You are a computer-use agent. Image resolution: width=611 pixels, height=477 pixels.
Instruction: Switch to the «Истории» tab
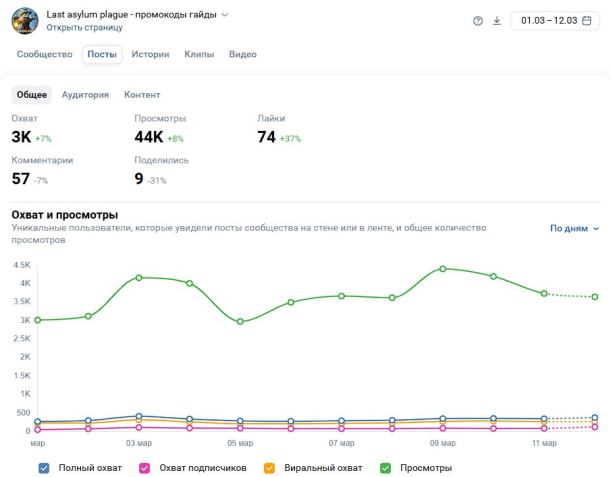[x=150, y=54]
